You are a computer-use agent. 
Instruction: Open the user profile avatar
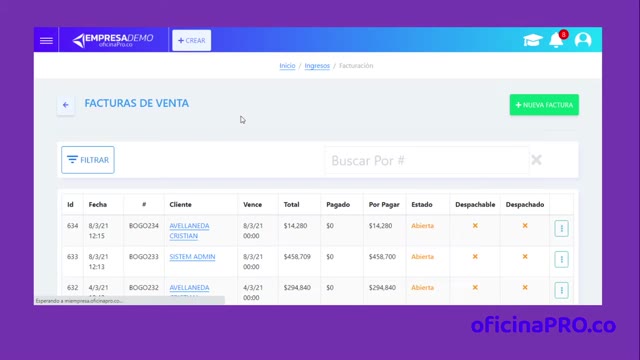(x=583, y=40)
